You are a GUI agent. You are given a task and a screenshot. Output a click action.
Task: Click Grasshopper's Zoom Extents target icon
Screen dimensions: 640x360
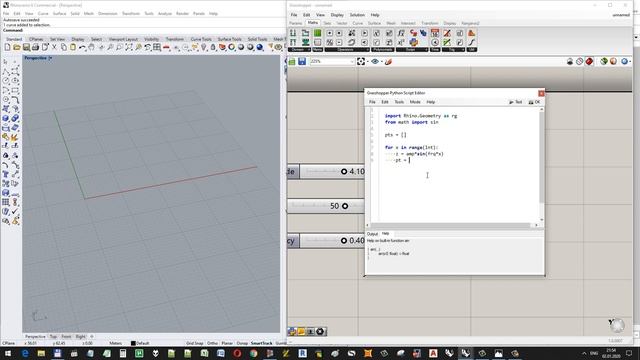coord(361,62)
